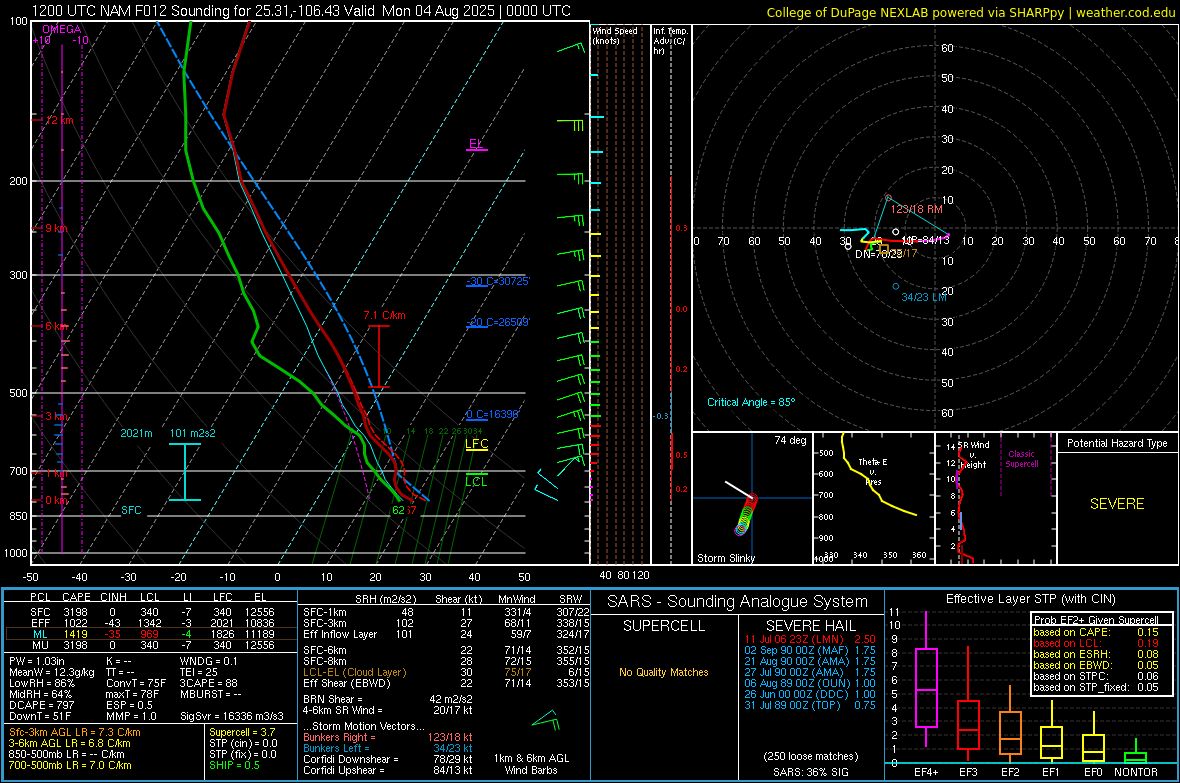The height and width of the screenshot is (783, 1180).
Task: Click the 34/23 LM hodograph label
Action: click(x=924, y=297)
